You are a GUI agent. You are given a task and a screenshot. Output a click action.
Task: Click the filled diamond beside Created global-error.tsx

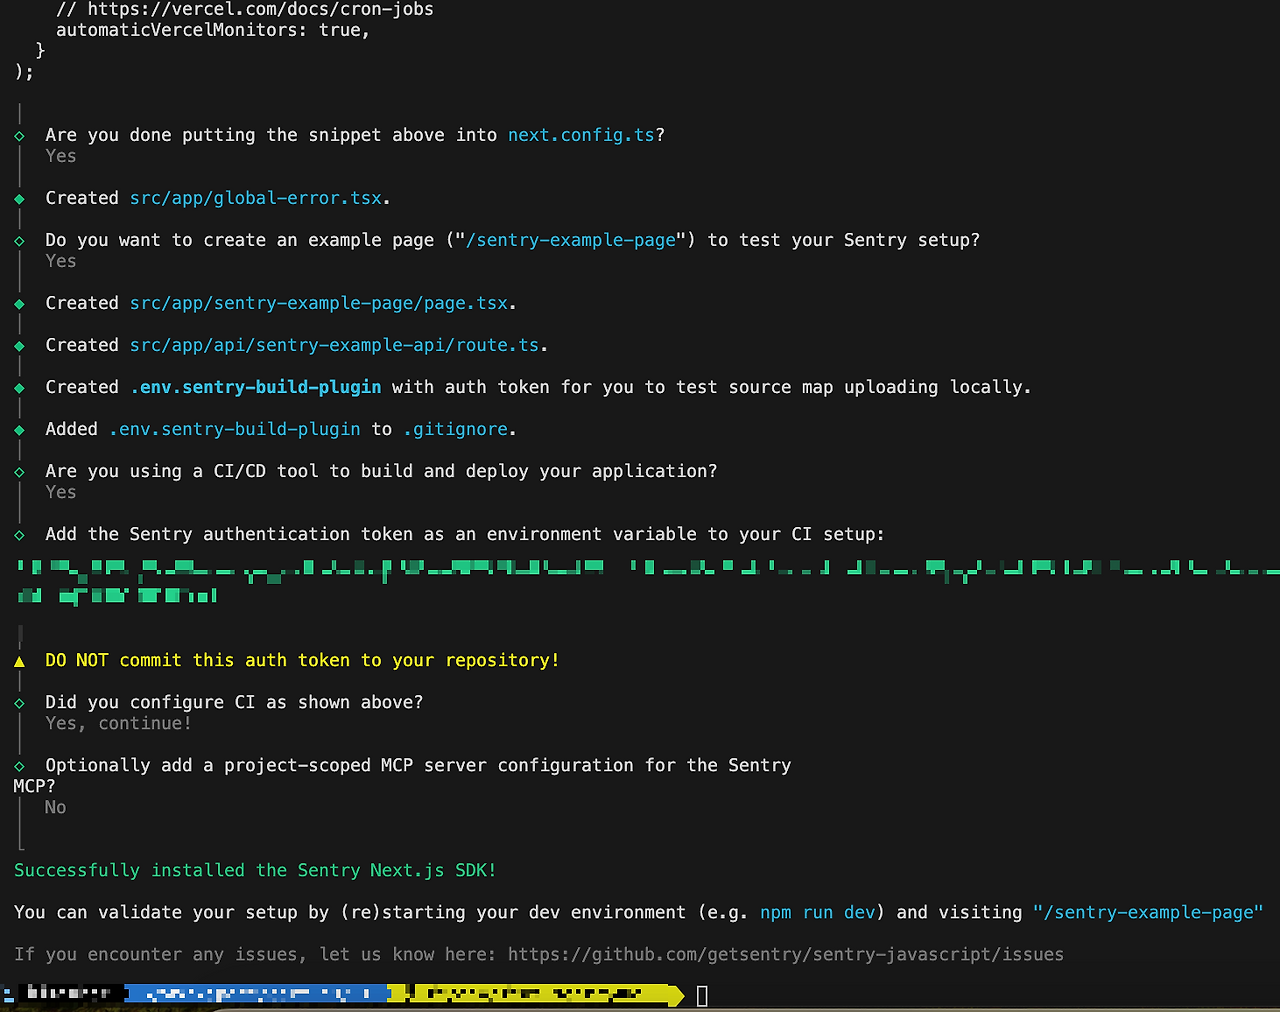(x=19, y=198)
